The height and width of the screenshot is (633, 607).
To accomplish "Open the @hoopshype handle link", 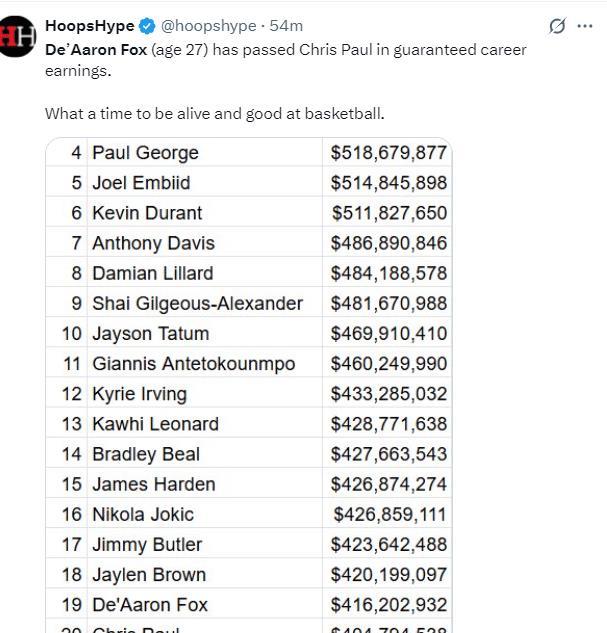I will coord(209,26).
